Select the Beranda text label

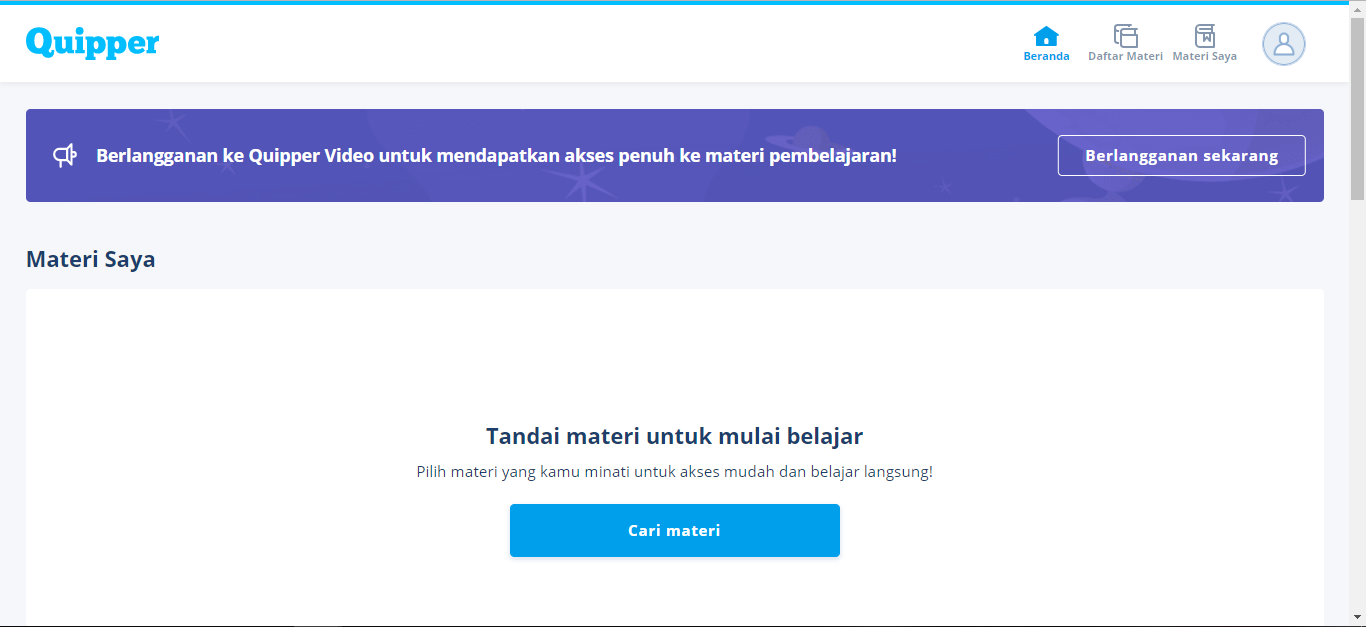[x=1046, y=57]
